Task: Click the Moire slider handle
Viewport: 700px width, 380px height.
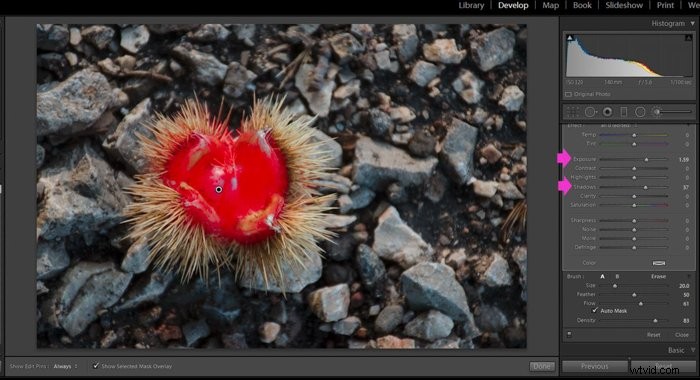Action: click(634, 238)
